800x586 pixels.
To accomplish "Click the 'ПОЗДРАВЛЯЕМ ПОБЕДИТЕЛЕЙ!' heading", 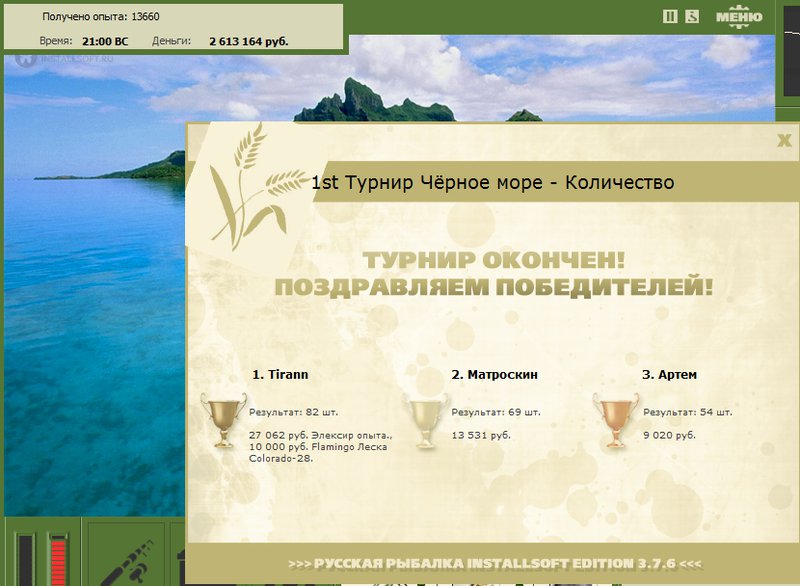I will click(493, 287).
